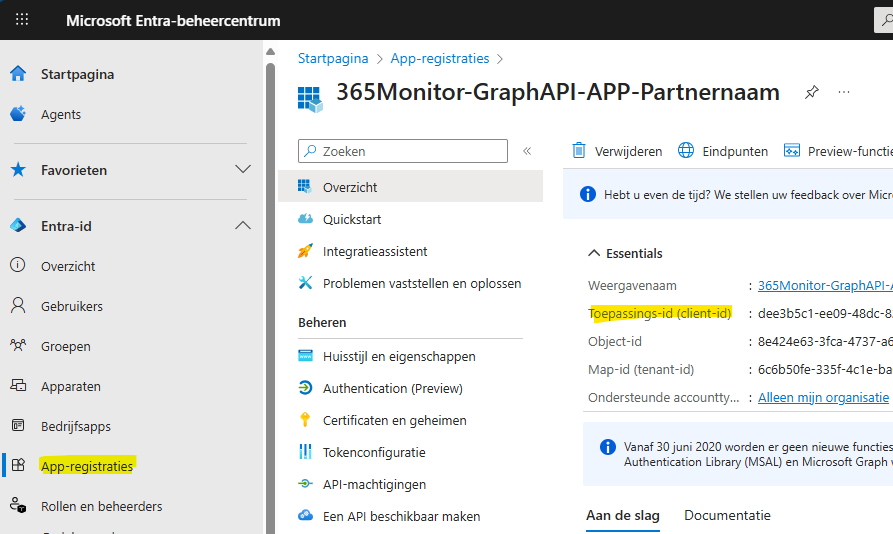The width and height of the screenshot is (893, 534).
Task: Click the Verwijderen trash can icon
Action: coord(579,150)
